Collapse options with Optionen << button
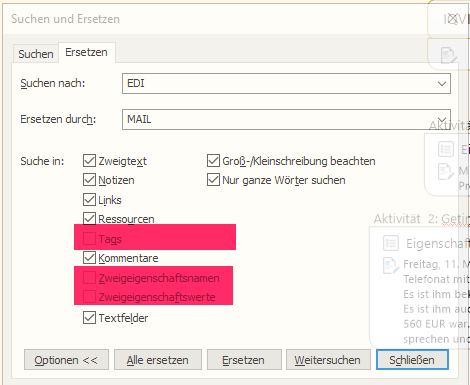470x385 pixels. [66, 360]
